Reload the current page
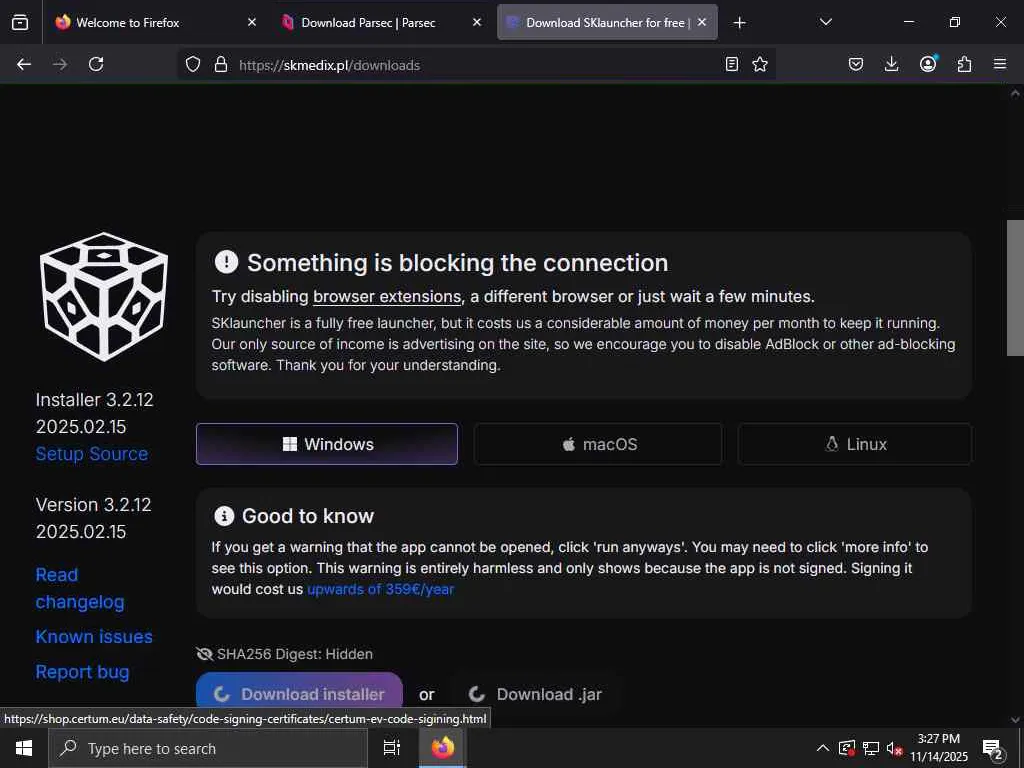The width and height of the screenshot is (1024, 768). tap(96, 64)
